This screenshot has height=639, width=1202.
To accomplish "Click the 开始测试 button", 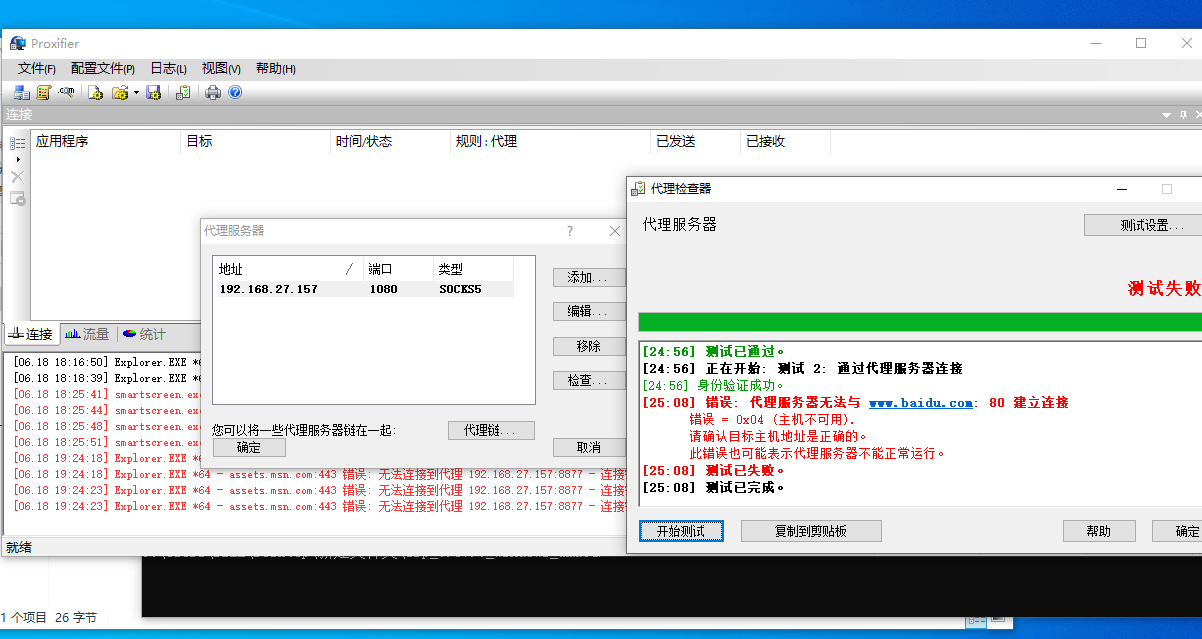I will point(681,531).
